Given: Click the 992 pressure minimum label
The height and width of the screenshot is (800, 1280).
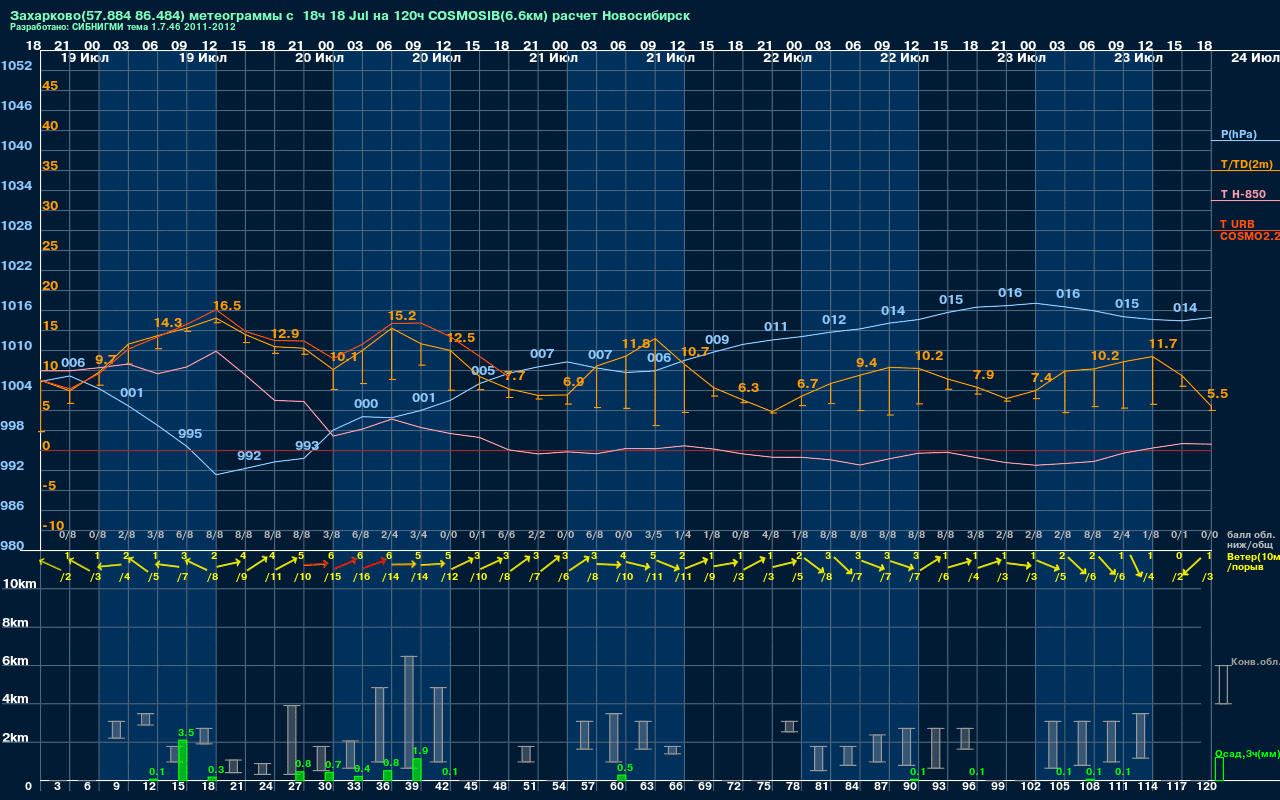Looking at the screenshot, I should (249, 456).
